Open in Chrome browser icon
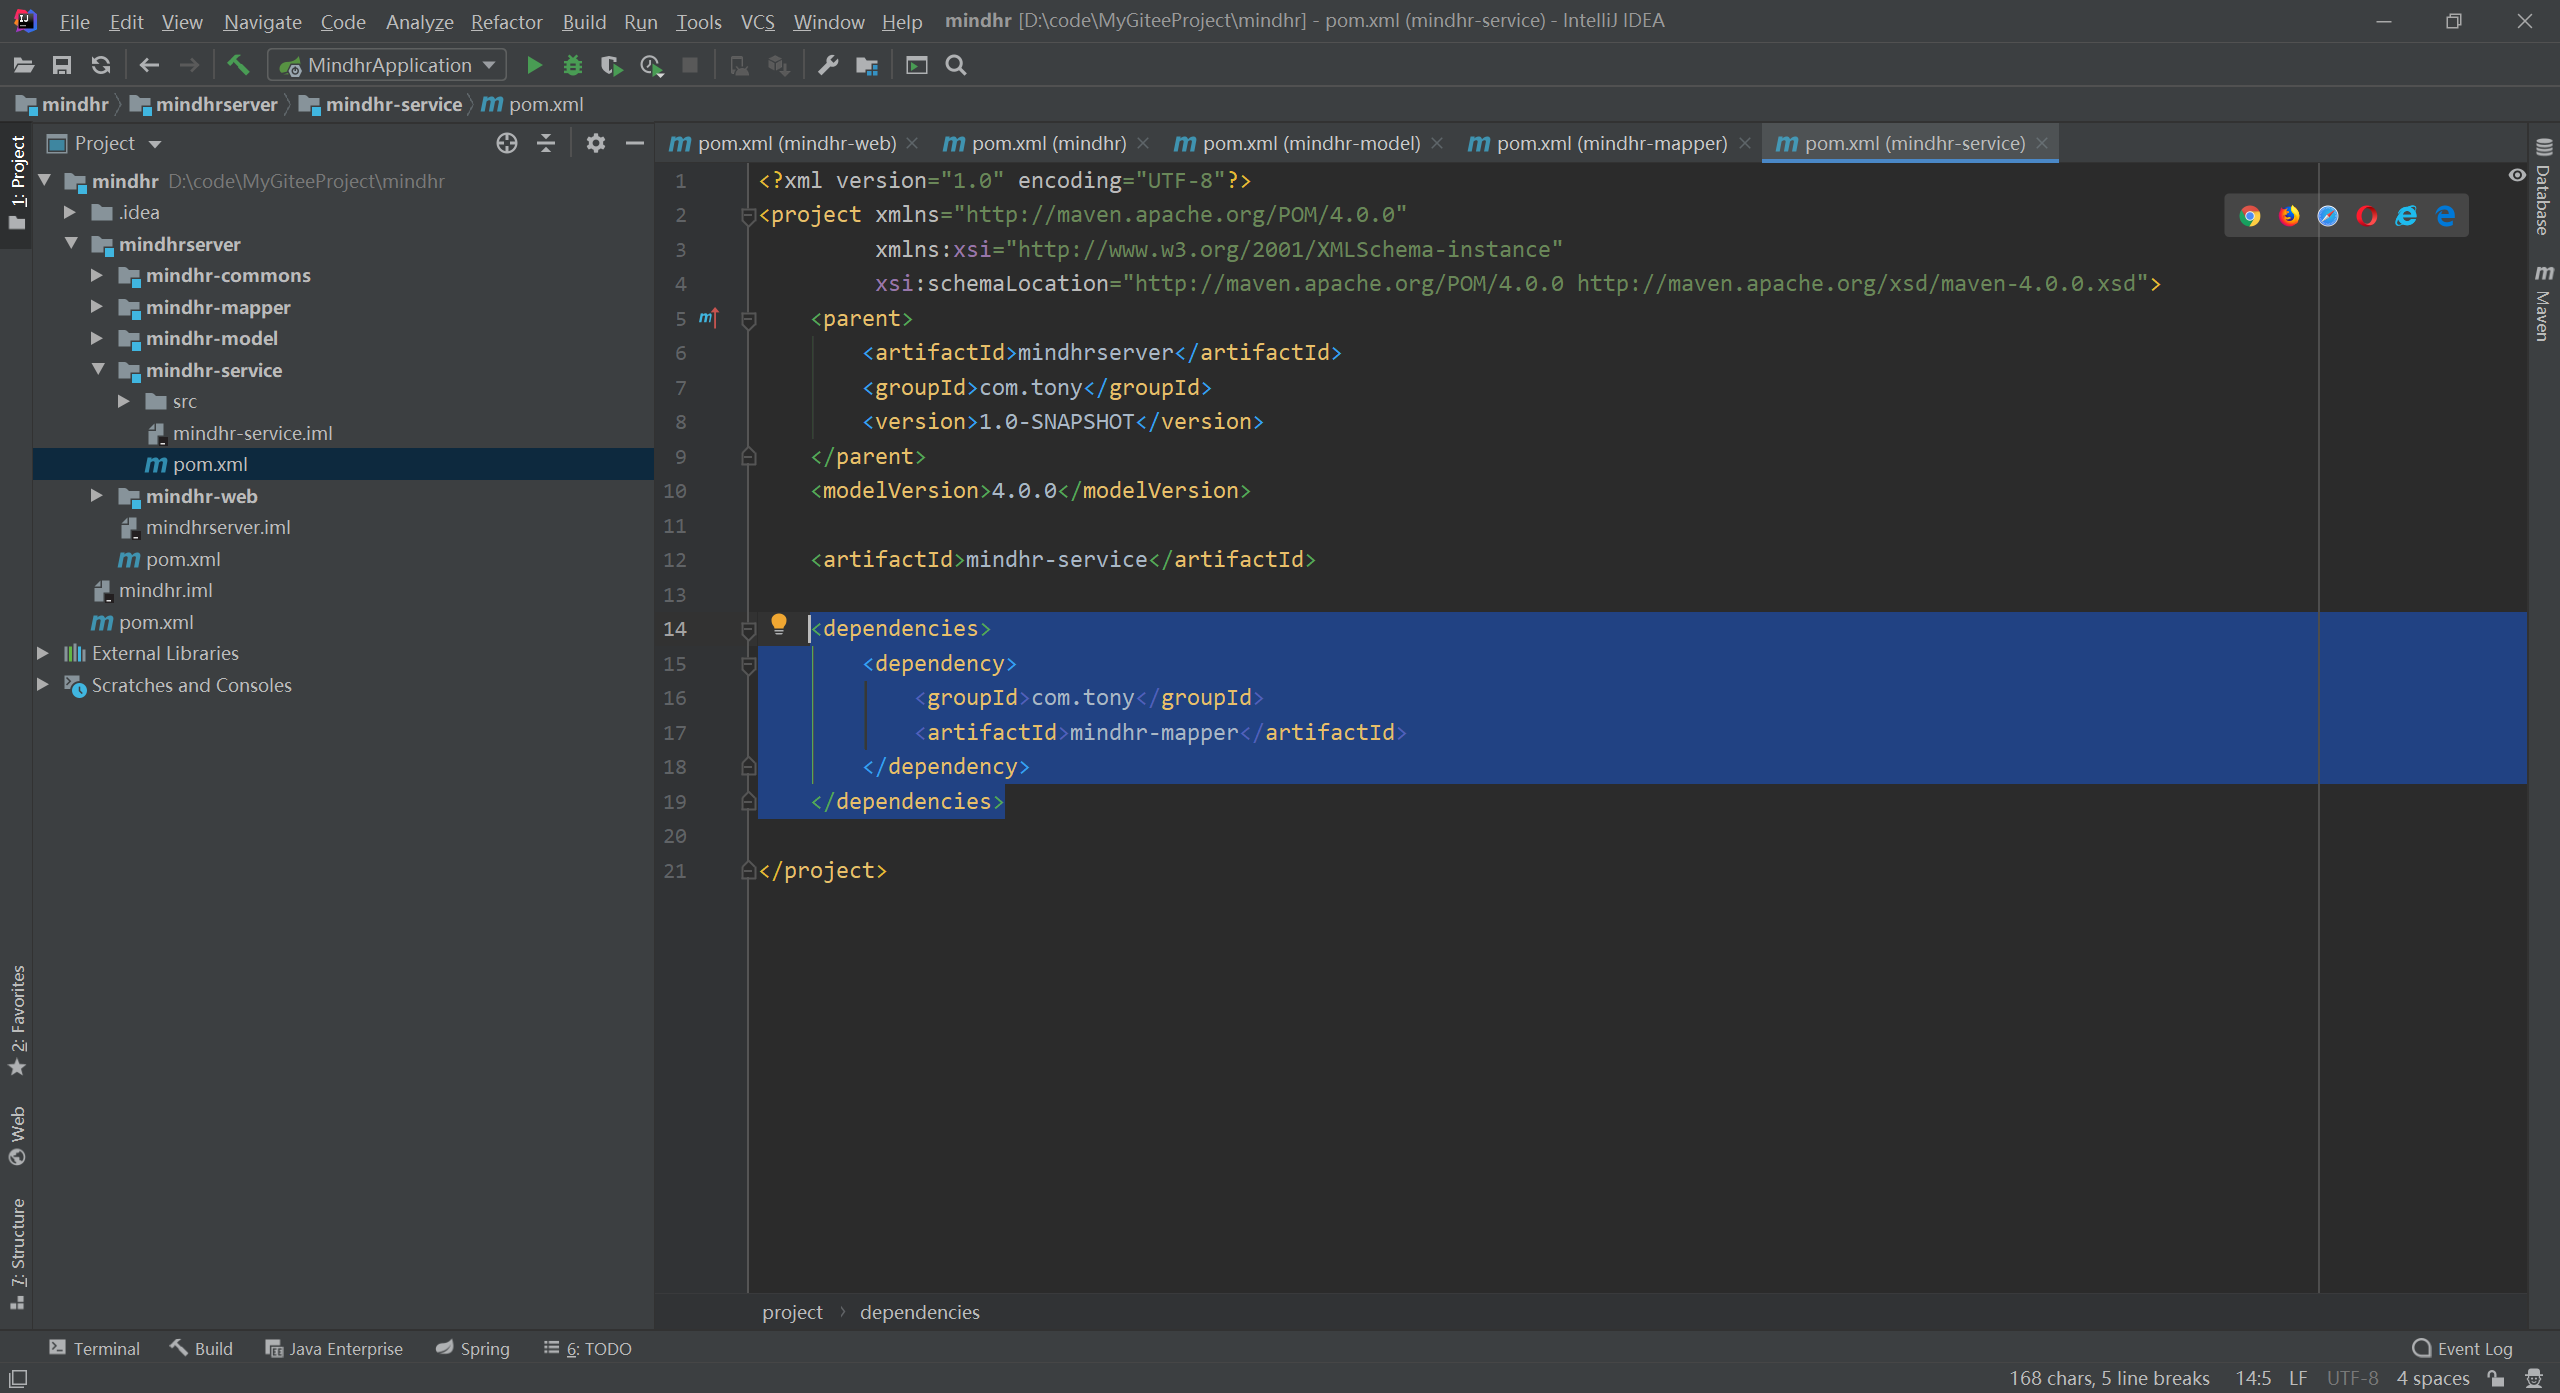 [x=2249, y=216]
